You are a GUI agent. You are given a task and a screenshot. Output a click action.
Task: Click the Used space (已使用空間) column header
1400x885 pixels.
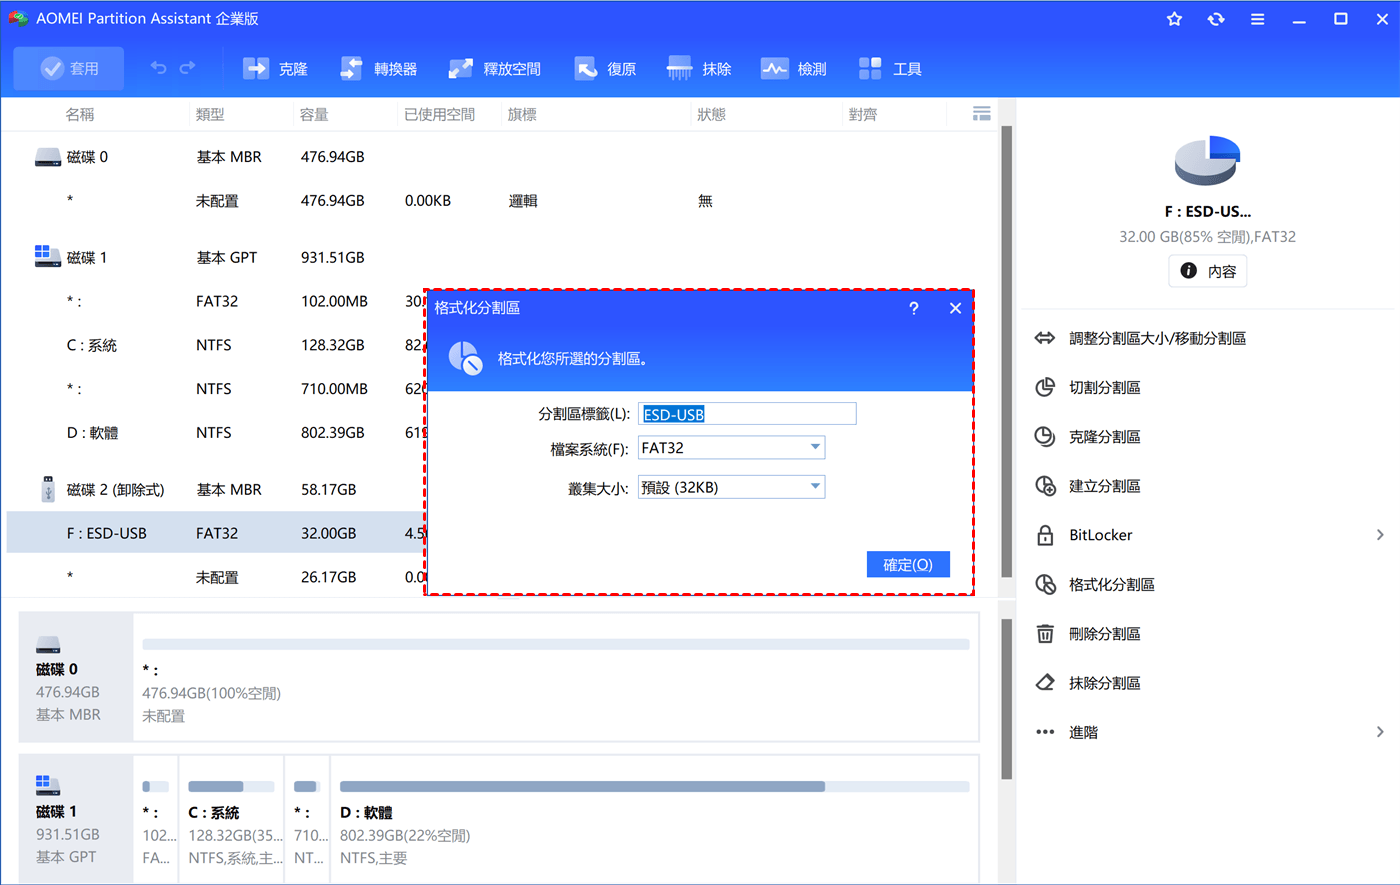(x=440, y=114)
